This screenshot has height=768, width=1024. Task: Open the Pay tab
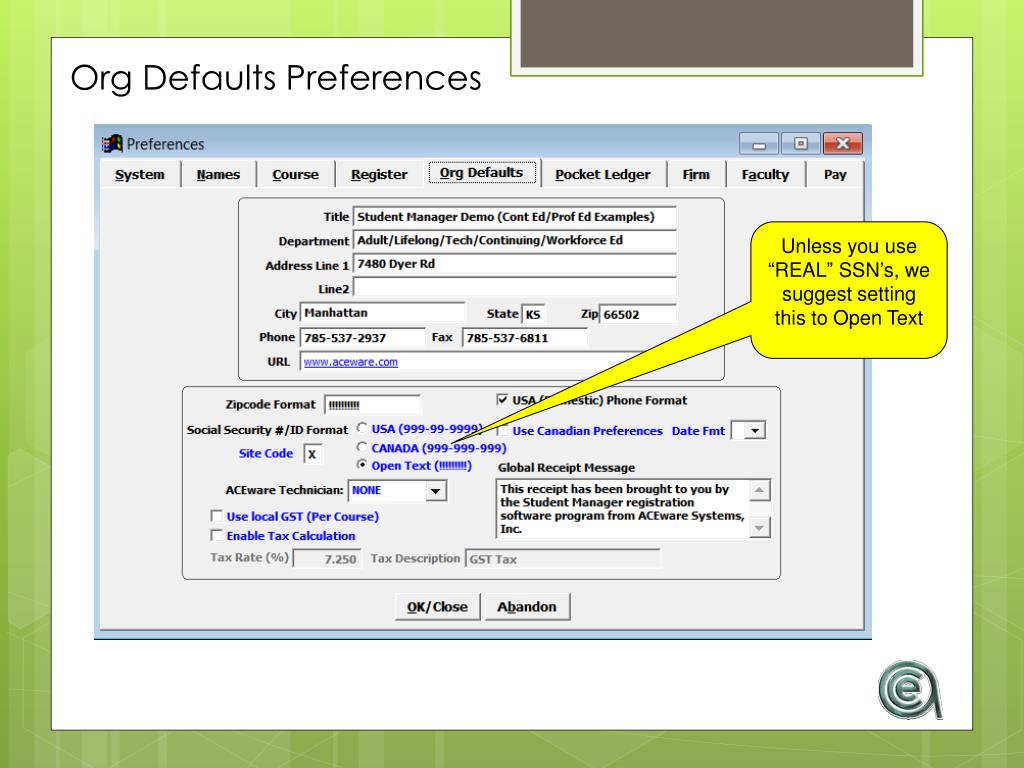(x=835, y=174)
